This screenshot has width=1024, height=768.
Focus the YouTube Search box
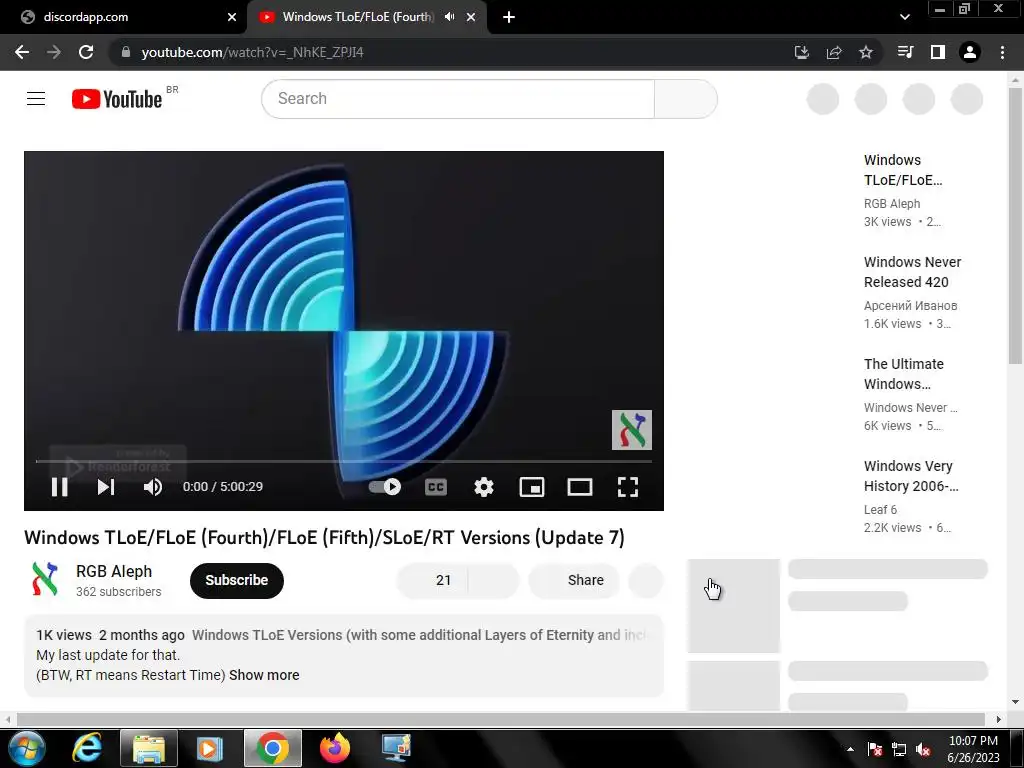pos(458,99)
